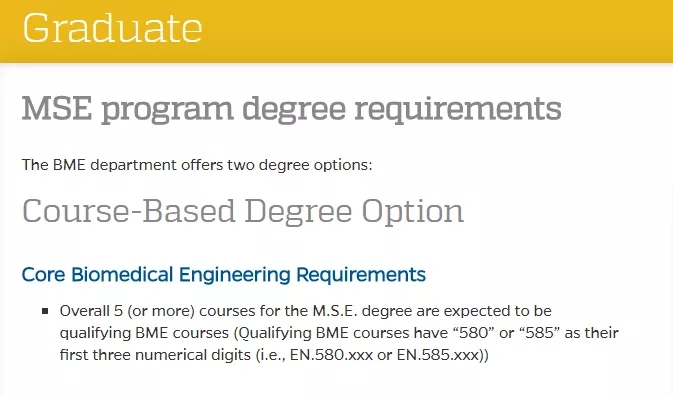Click the square bullet marker before "Overall"
The width and height of the screenshot is (673, 395).
click(45, 311)
